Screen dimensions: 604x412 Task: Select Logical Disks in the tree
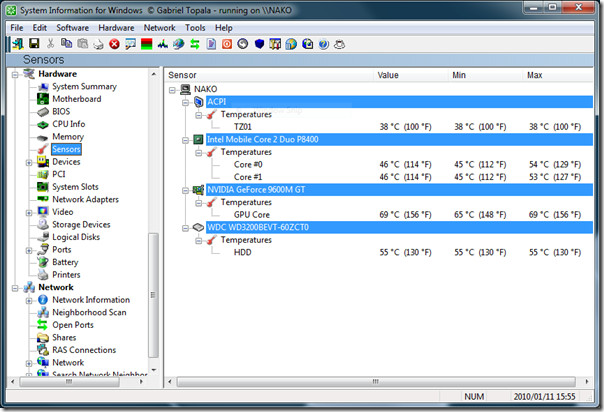(76, 237)
